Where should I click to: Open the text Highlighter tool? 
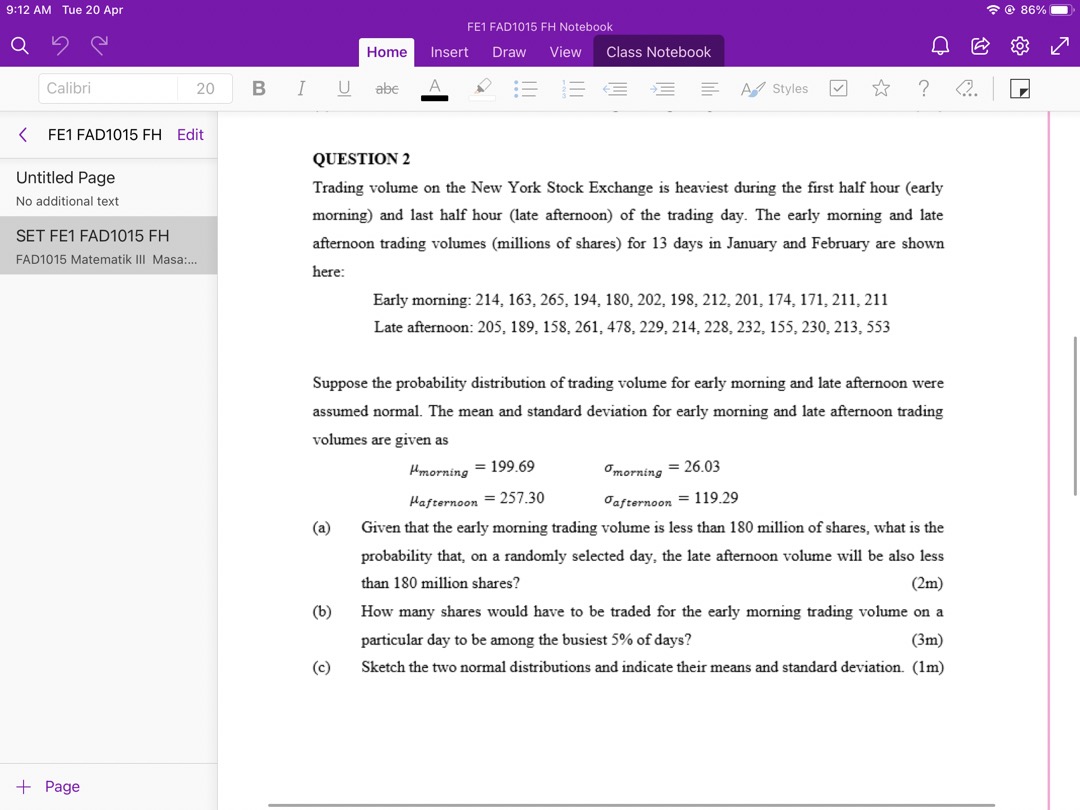coord(481,88)
